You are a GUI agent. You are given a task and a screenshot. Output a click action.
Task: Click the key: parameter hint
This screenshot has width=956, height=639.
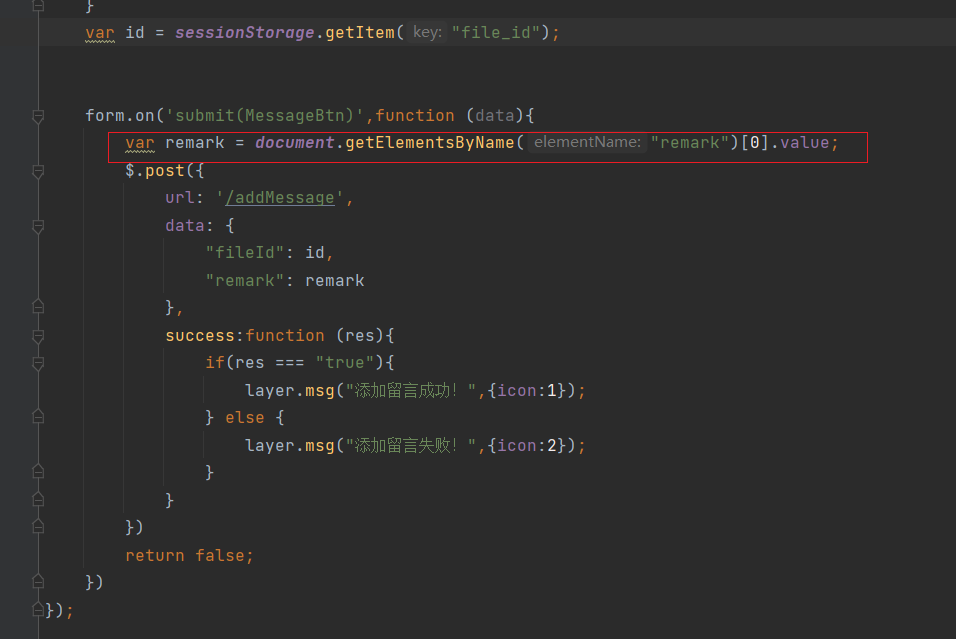(x=427, y=32)
